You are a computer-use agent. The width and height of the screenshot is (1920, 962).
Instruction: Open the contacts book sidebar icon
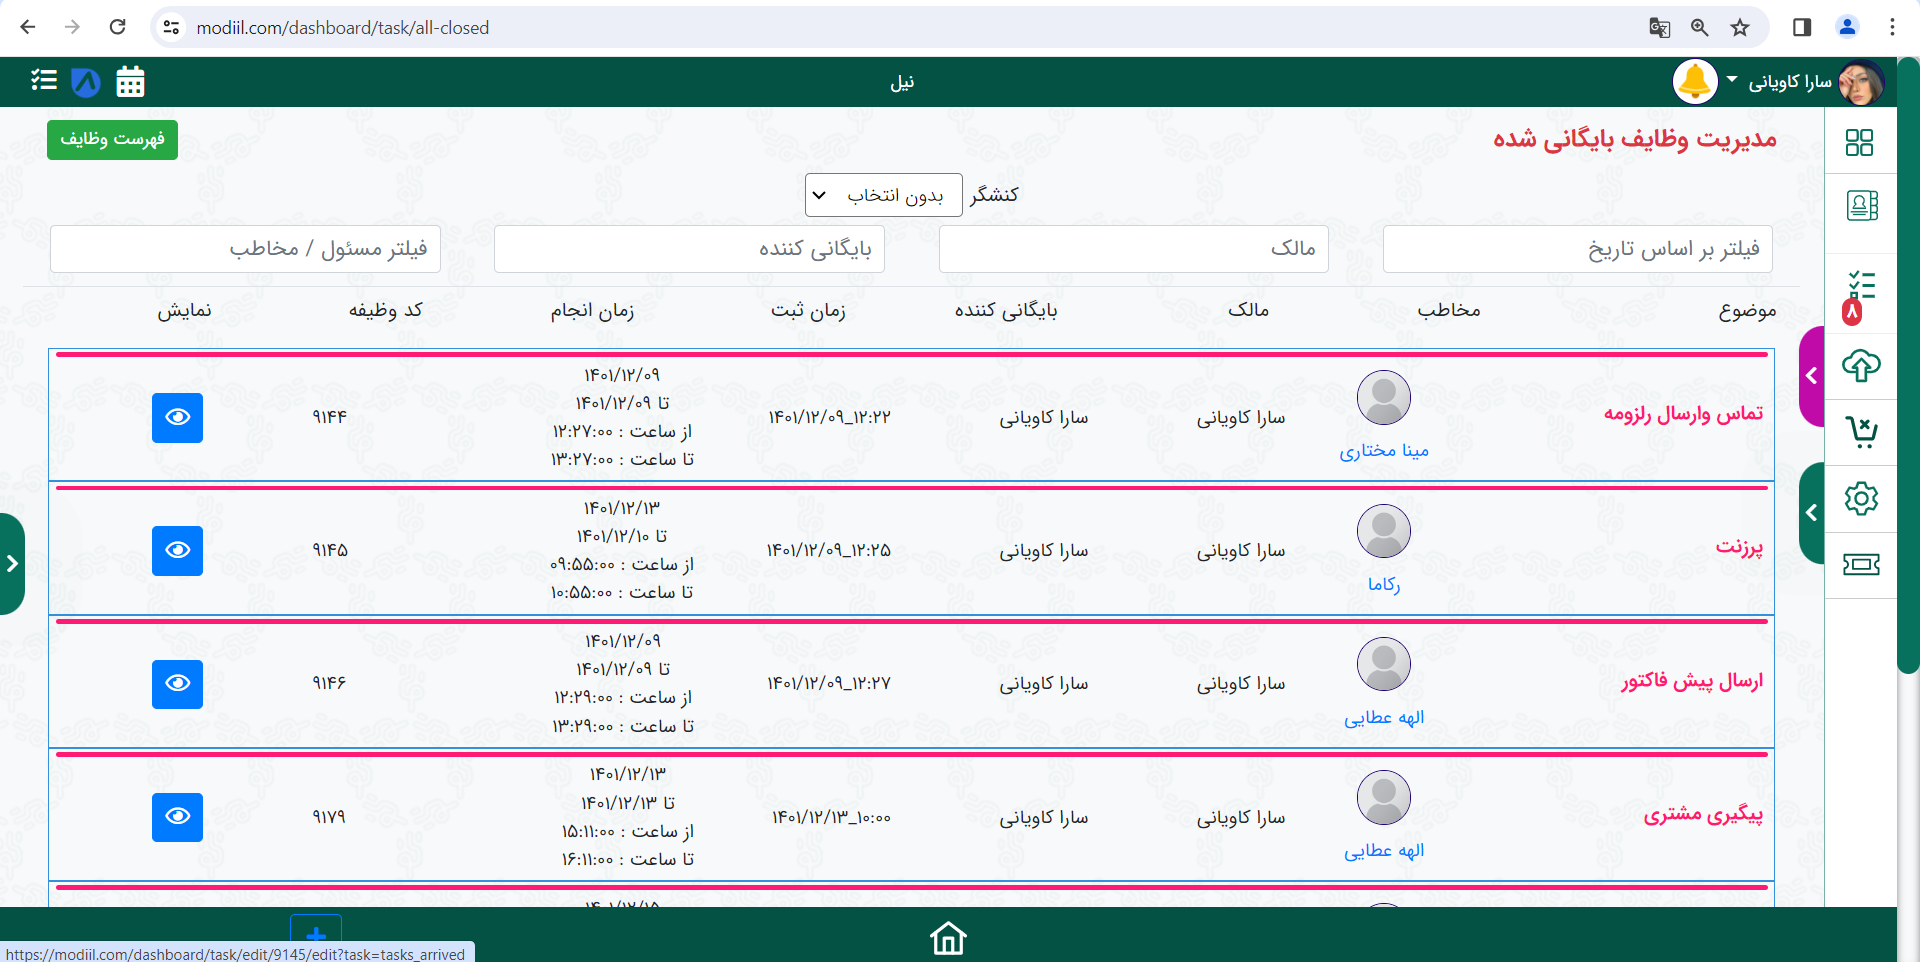[x=1861, y=206]
